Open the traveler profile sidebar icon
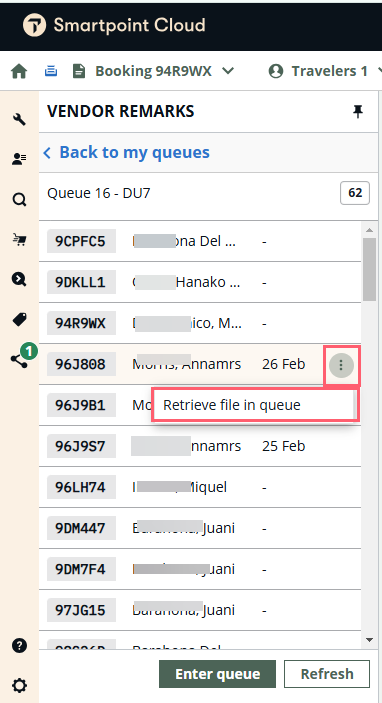 [x=19, y=159]
